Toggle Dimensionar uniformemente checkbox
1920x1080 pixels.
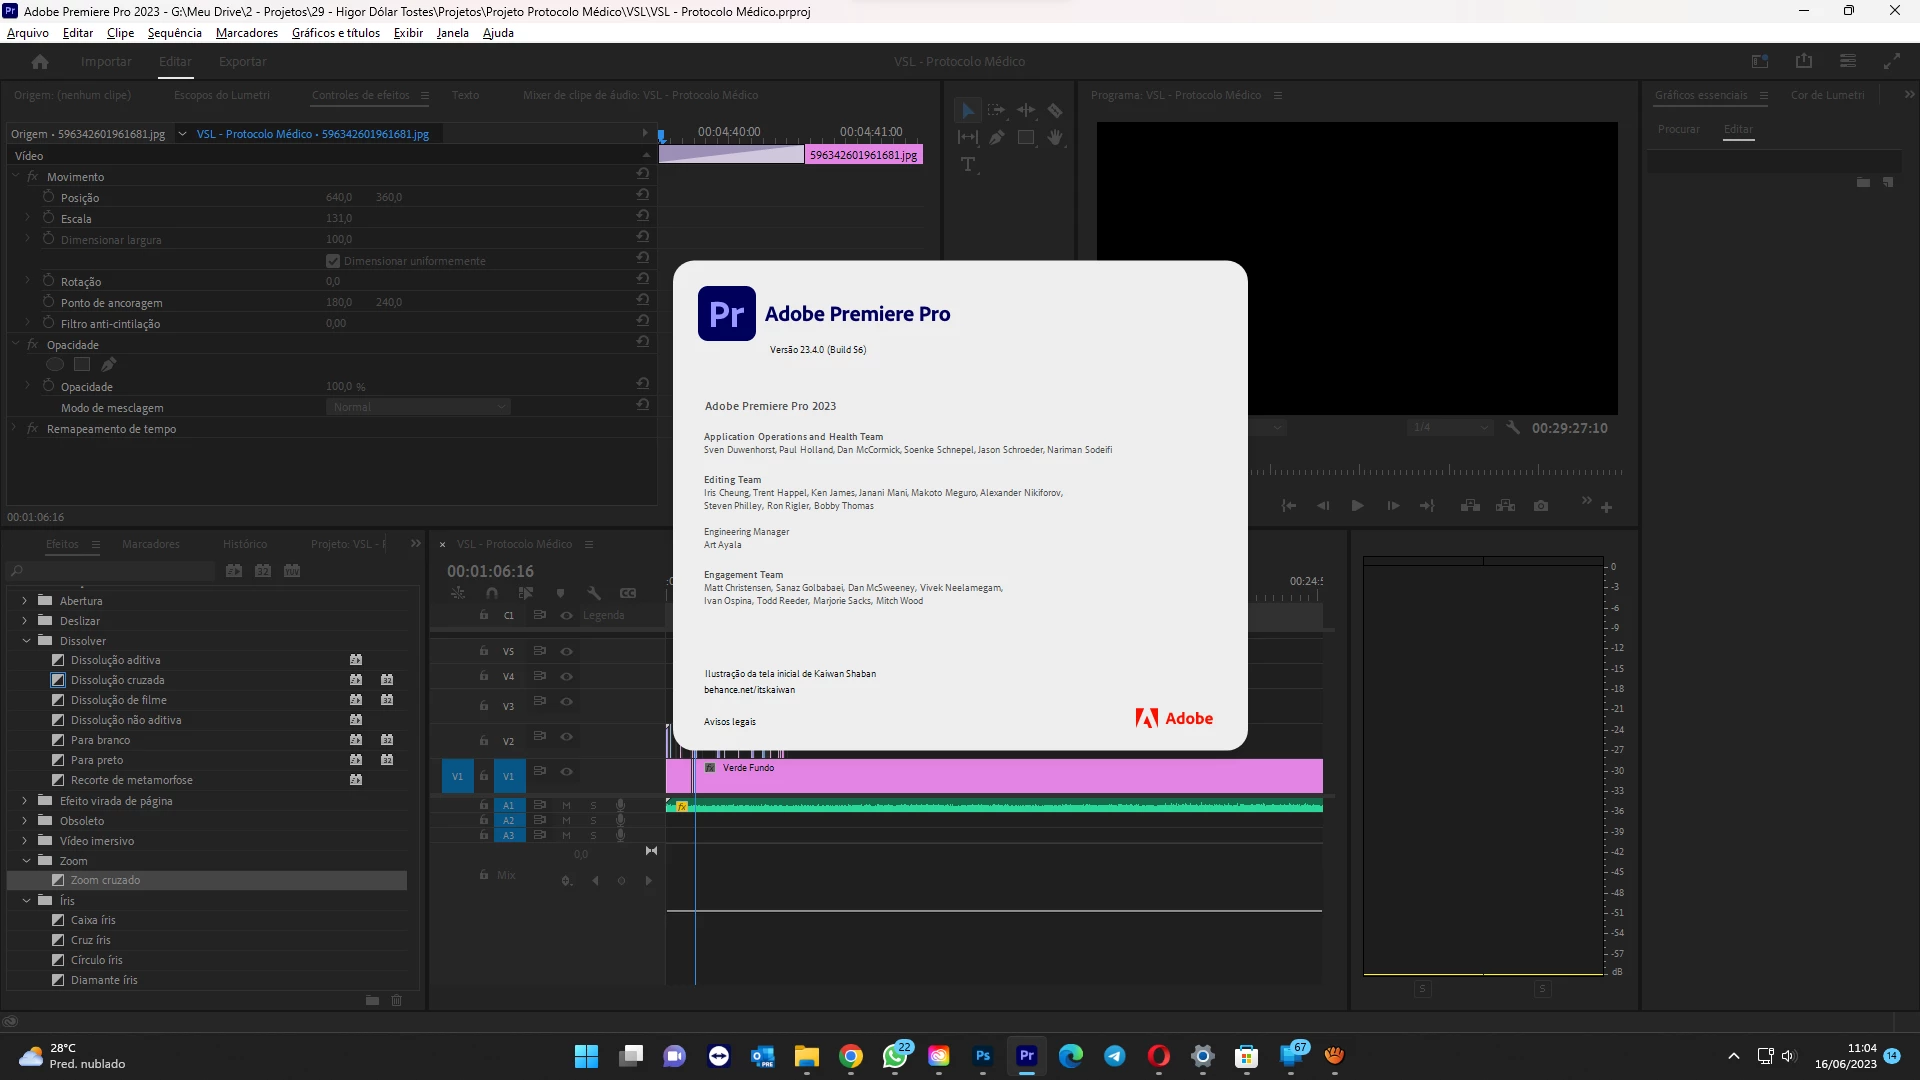333,261
